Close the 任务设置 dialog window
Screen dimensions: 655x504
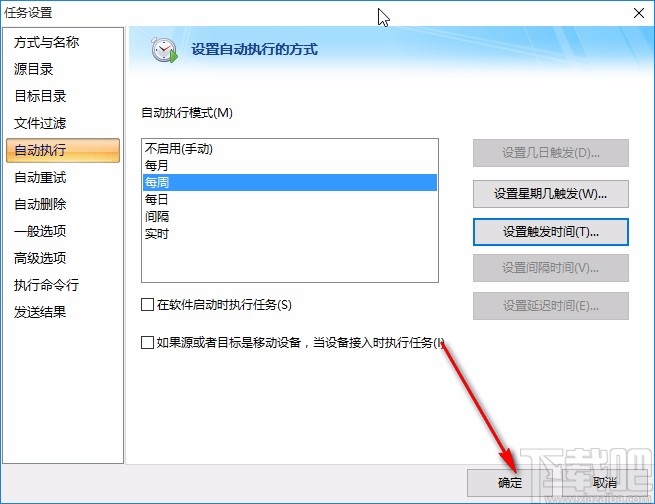639,13
